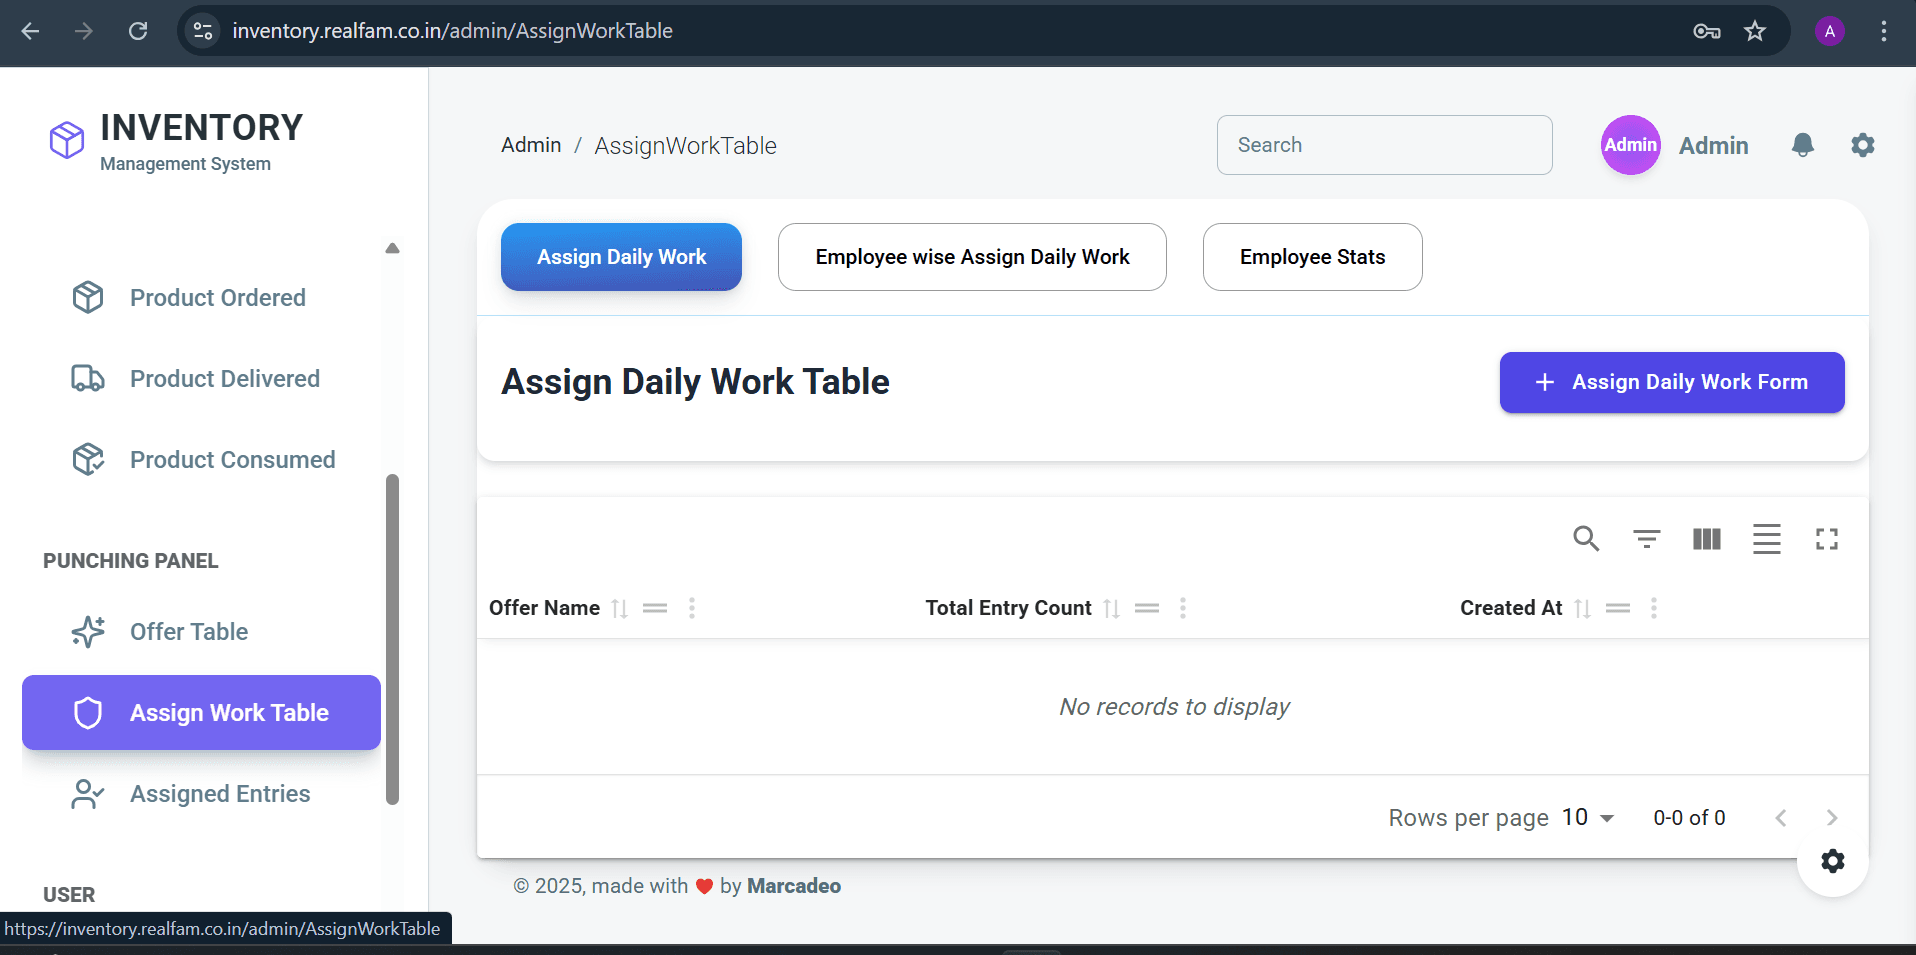Open the Marcadeo footer link

794,886
